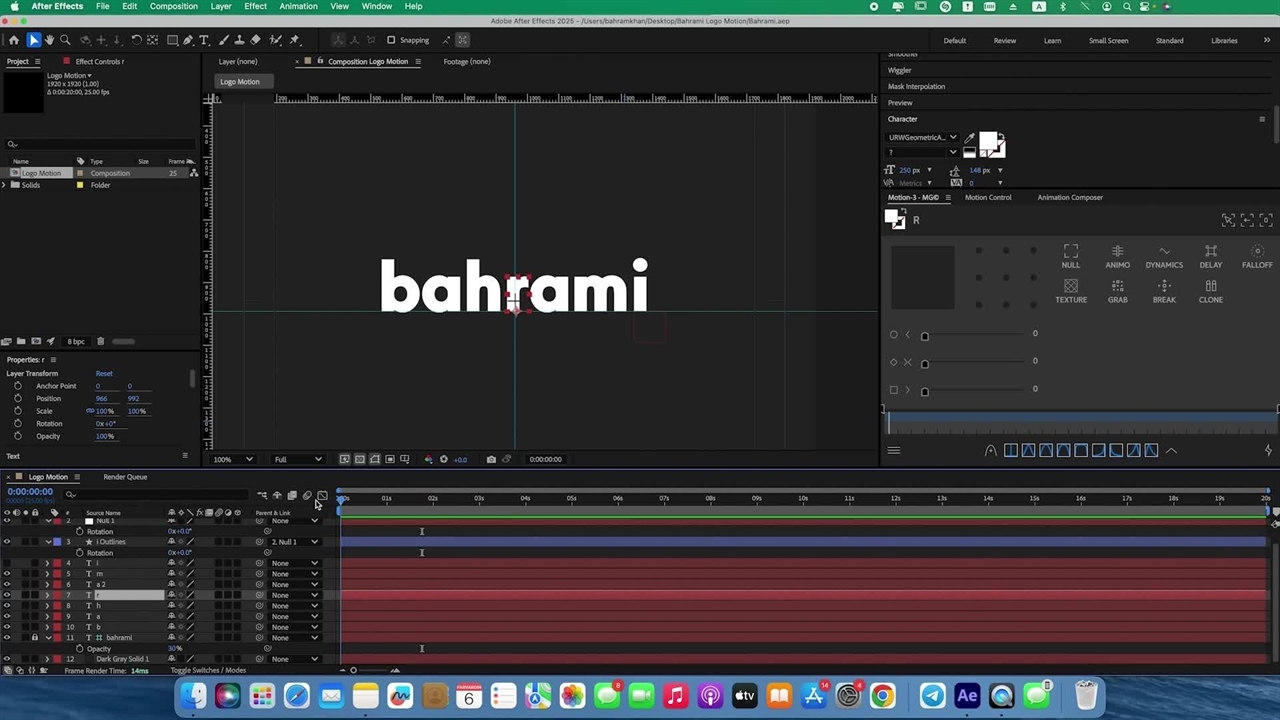Click the Character panel eyedropper icon
1280x720 pixels.
[x=969, y=138]
